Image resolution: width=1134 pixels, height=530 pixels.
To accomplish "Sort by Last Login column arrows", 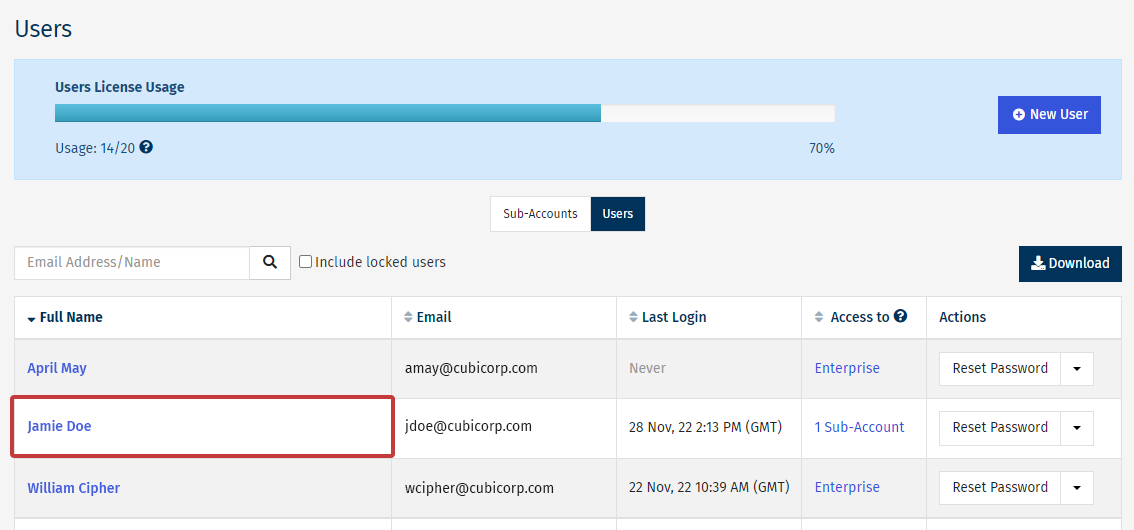I will [633, 317].
